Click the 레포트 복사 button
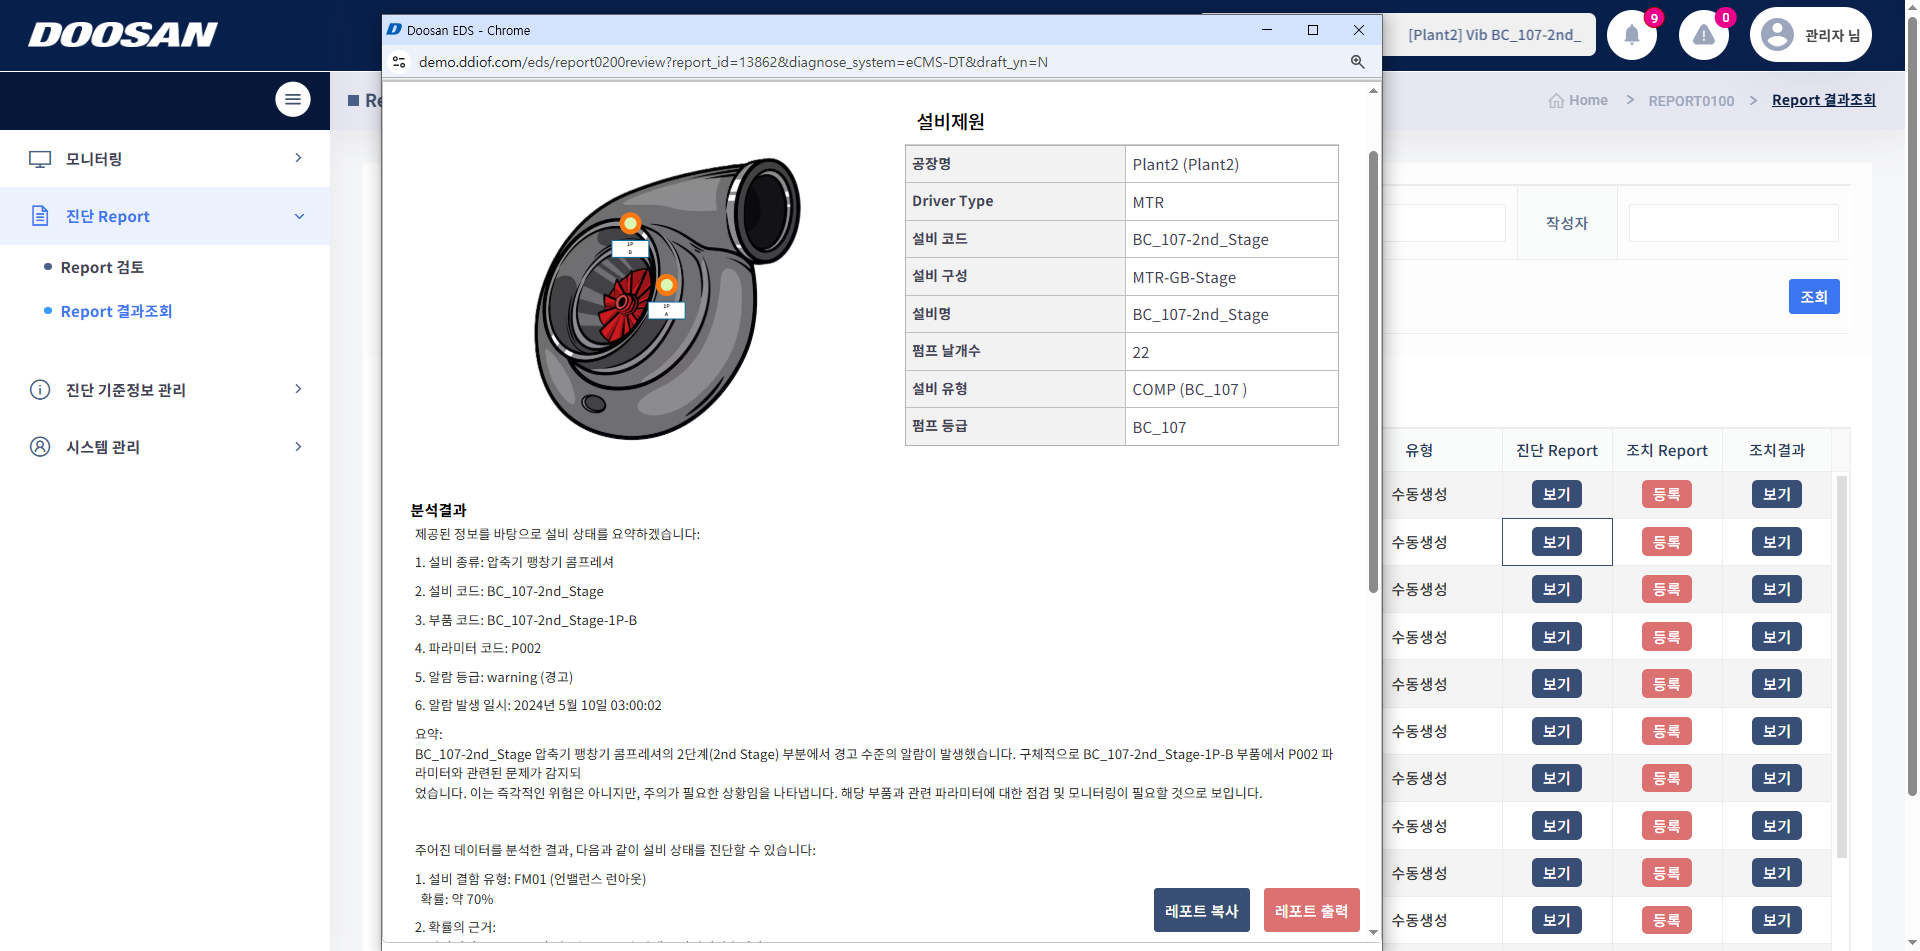 1201,910
